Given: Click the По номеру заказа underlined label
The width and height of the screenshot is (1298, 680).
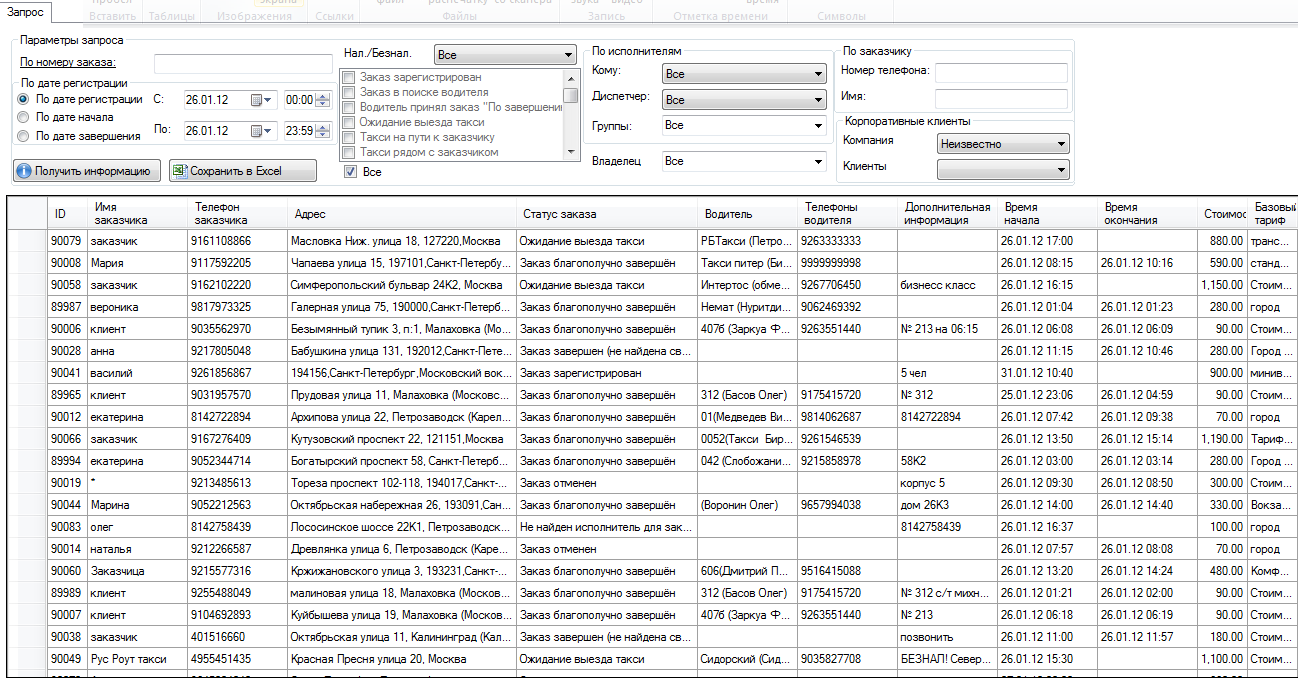Looking at the screenshot, I should pos(68,63).
